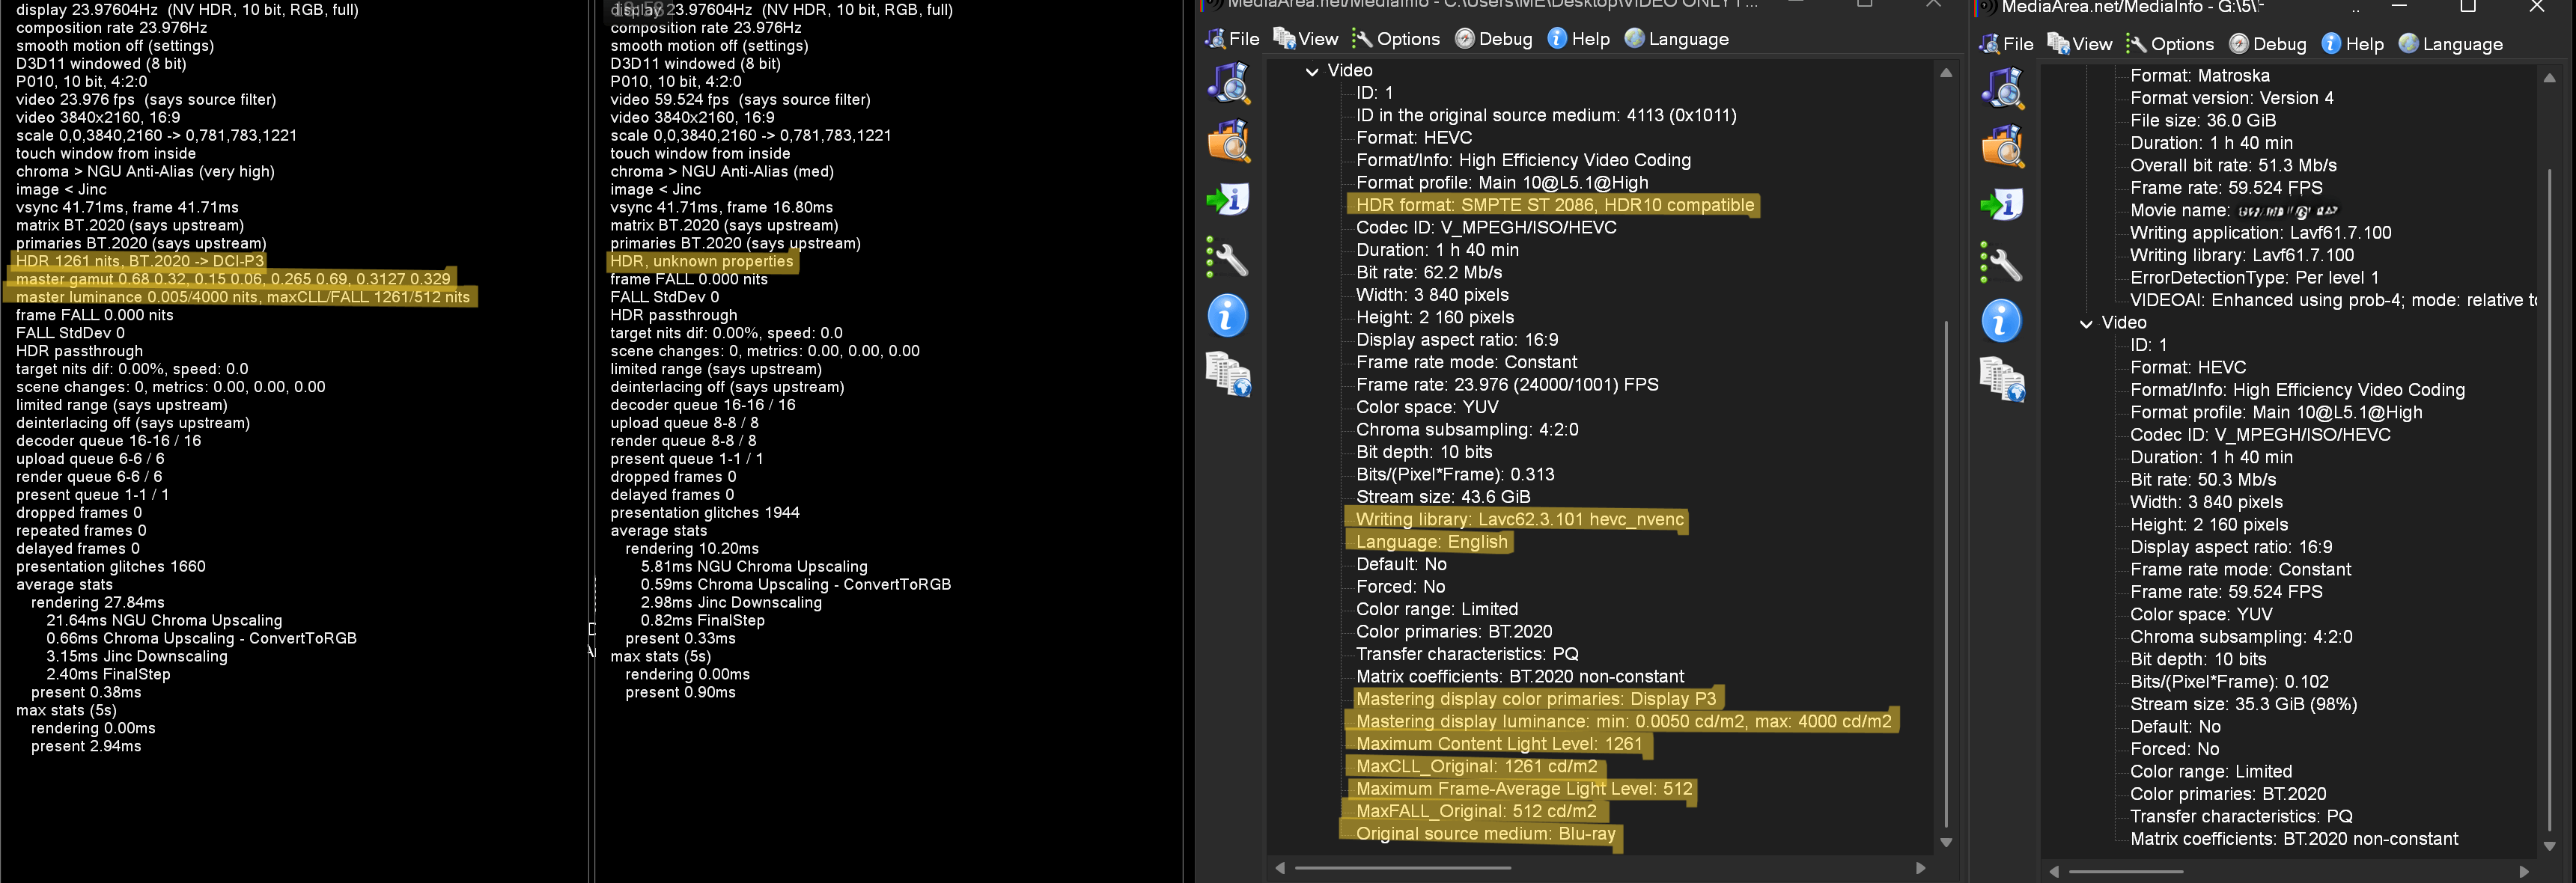This screenshot has height=883, width=2576.
Task: Select 'ErrorDetectionType: Per level 1' row
Action: point(2254,277)
